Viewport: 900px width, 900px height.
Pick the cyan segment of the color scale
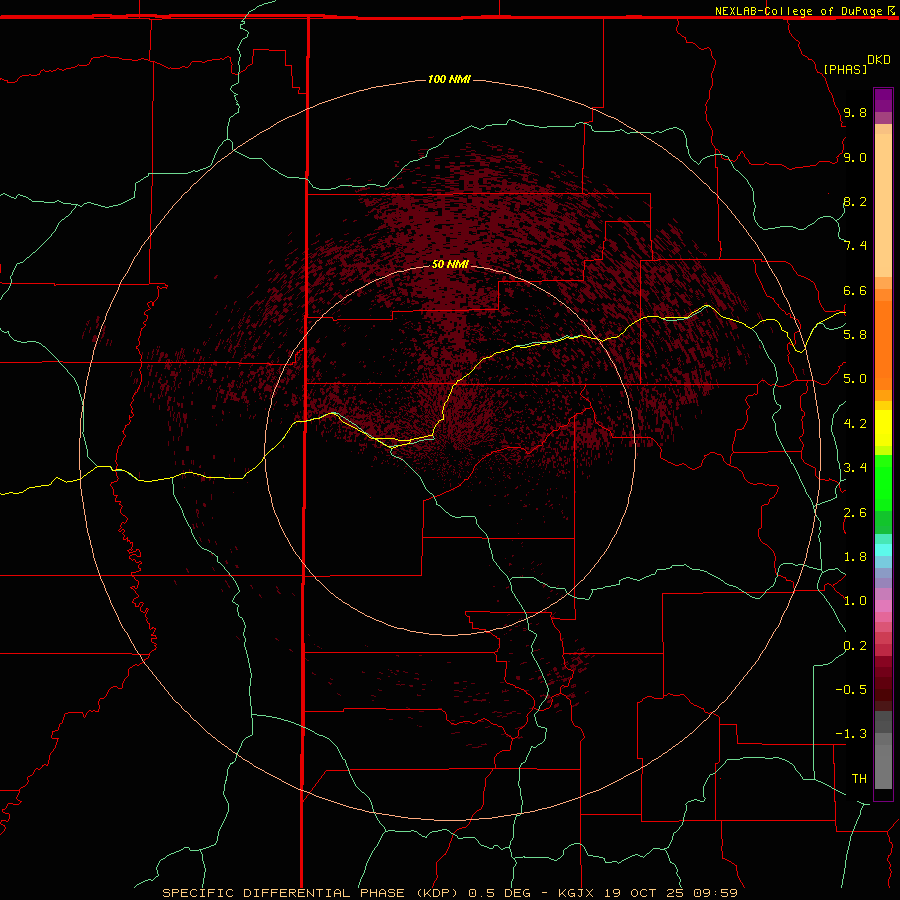tap(883, 550)
